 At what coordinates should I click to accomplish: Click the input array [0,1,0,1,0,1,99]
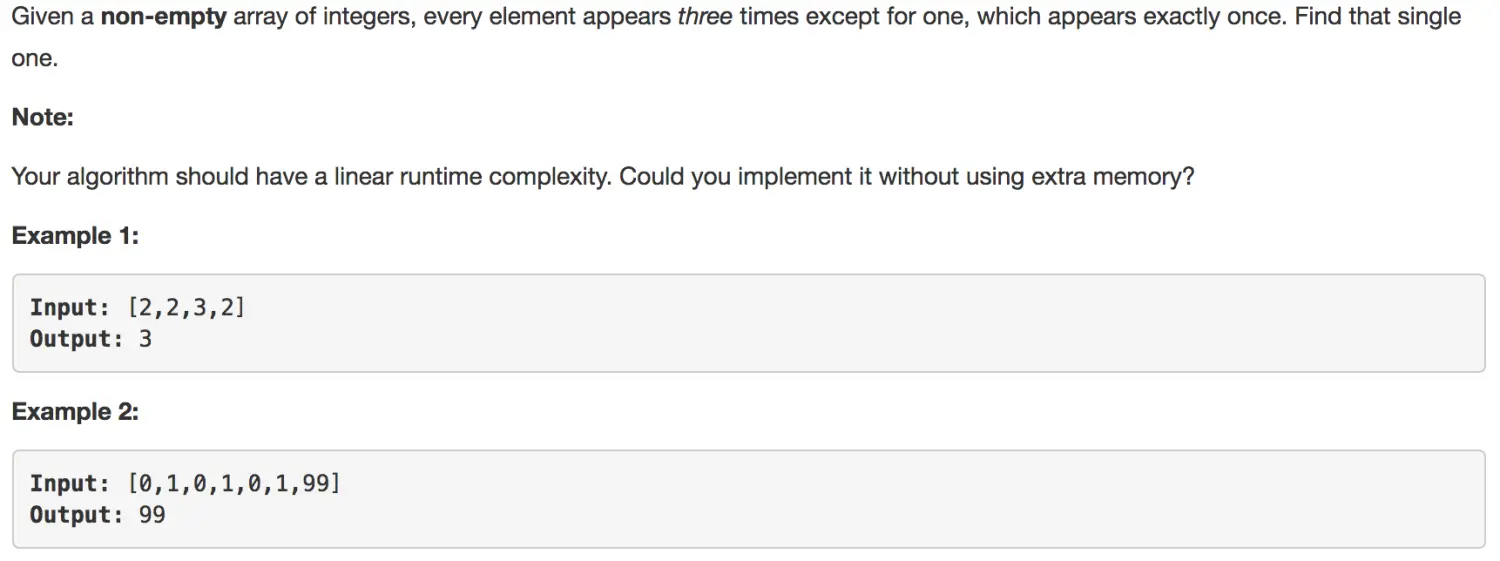(234, 484)
